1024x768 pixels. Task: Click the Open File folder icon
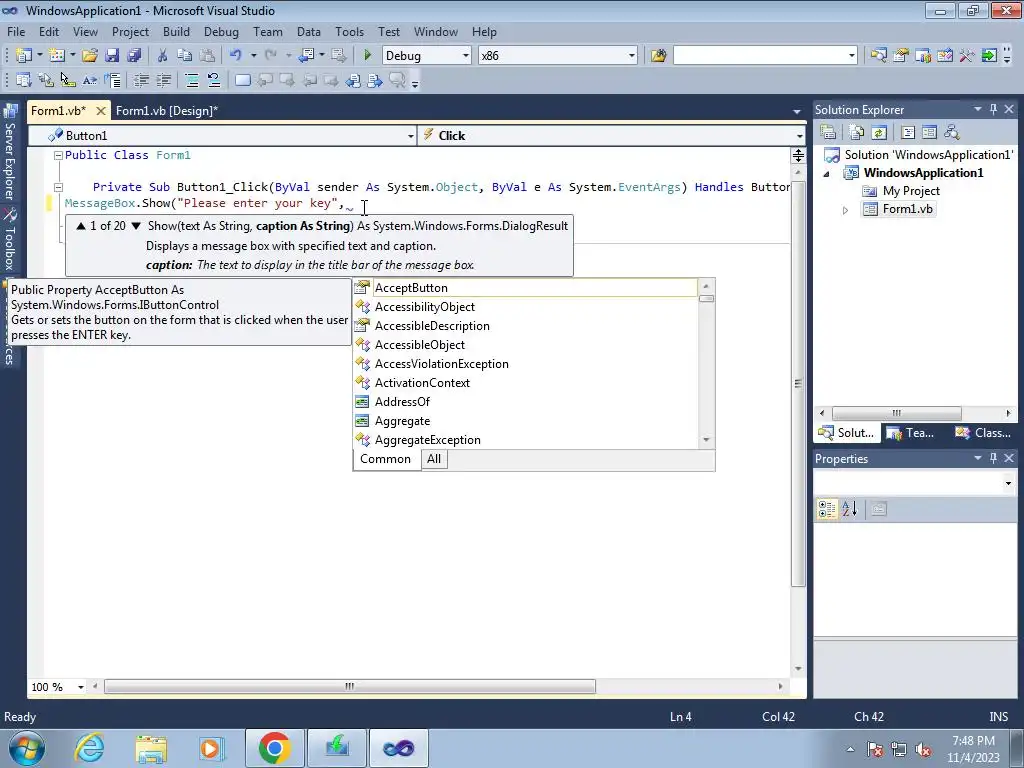[x=90, y=56]
